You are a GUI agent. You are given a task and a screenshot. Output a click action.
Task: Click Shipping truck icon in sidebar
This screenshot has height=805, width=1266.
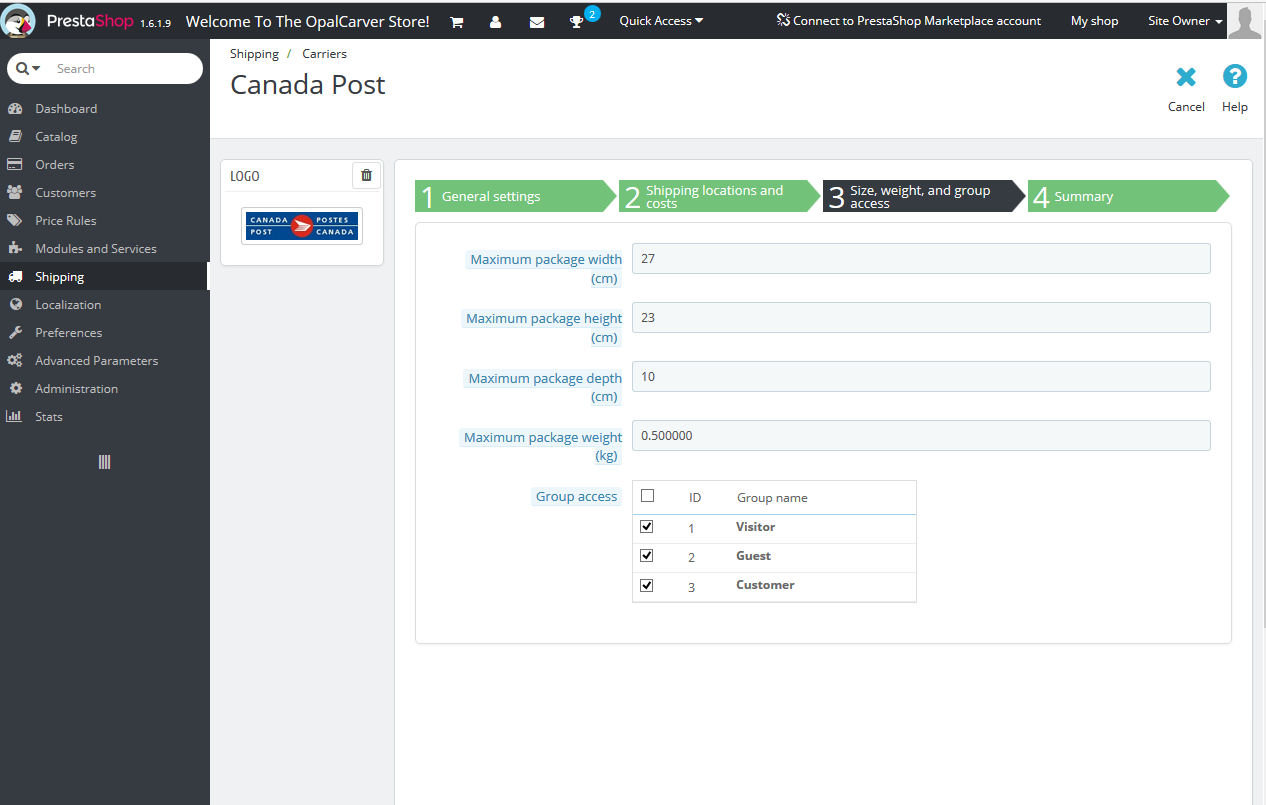click(15, 276)
